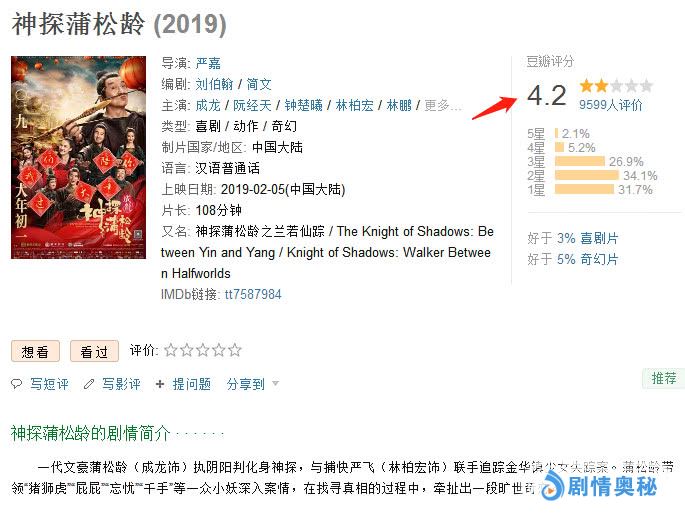Open actor 成龙's profile link
685x516 pixels.
(208, 105)
